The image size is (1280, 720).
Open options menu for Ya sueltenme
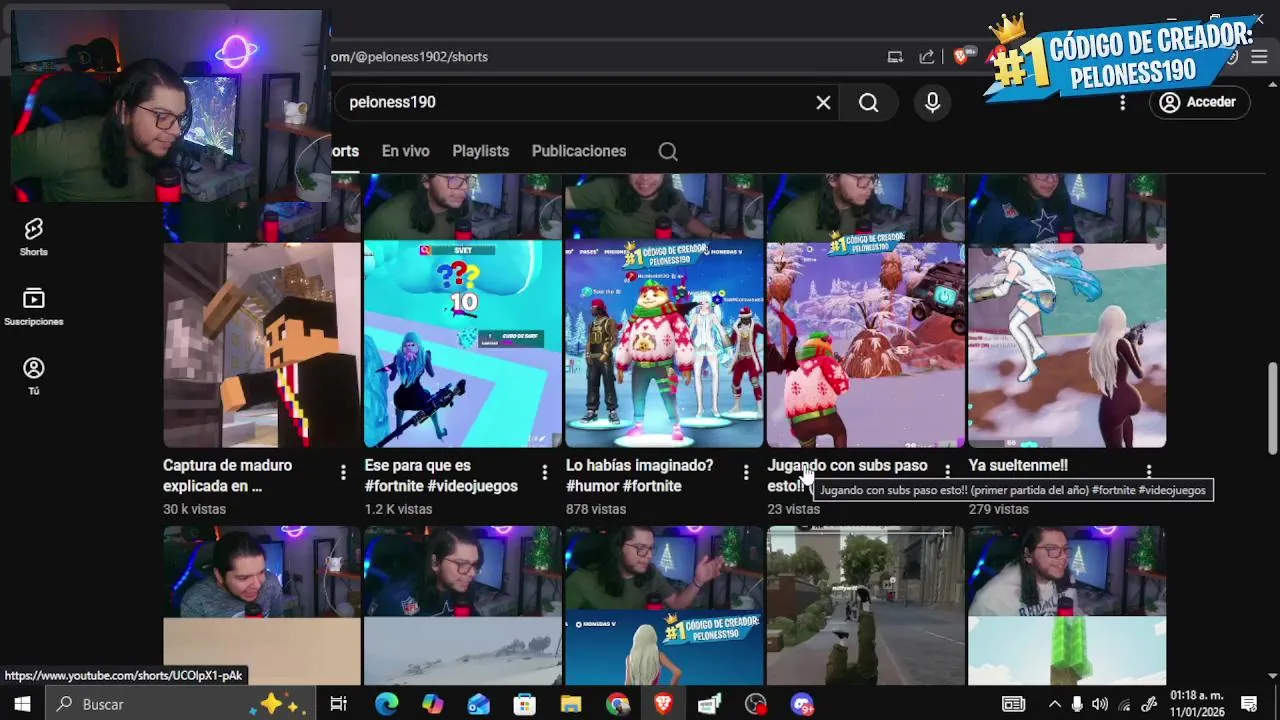(1148, 472)
